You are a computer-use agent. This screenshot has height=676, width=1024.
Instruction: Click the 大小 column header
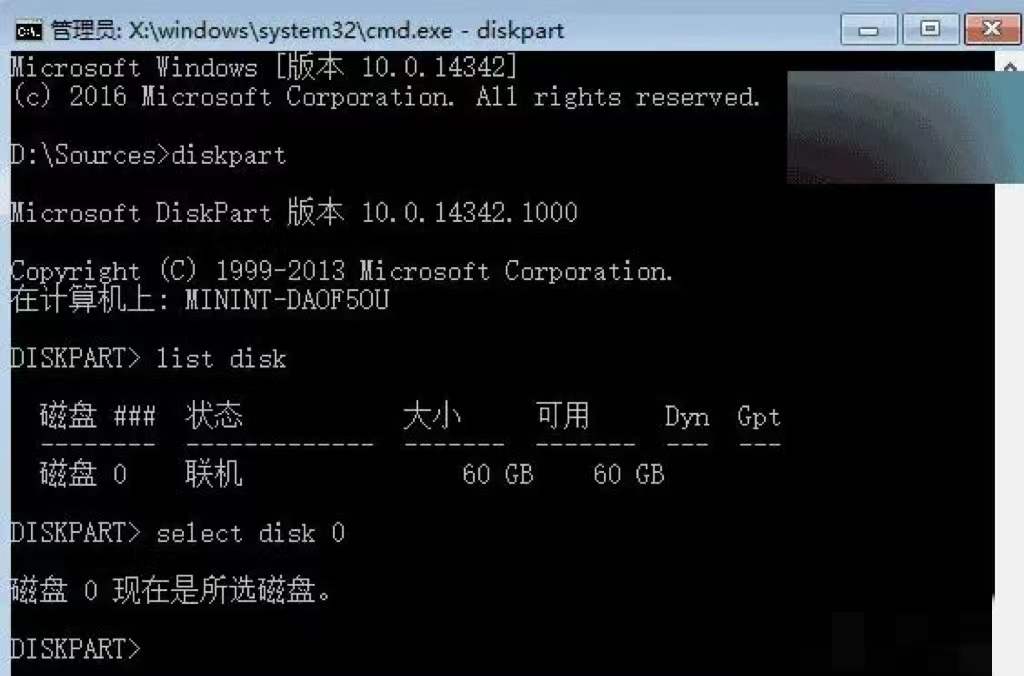point(432,416)
